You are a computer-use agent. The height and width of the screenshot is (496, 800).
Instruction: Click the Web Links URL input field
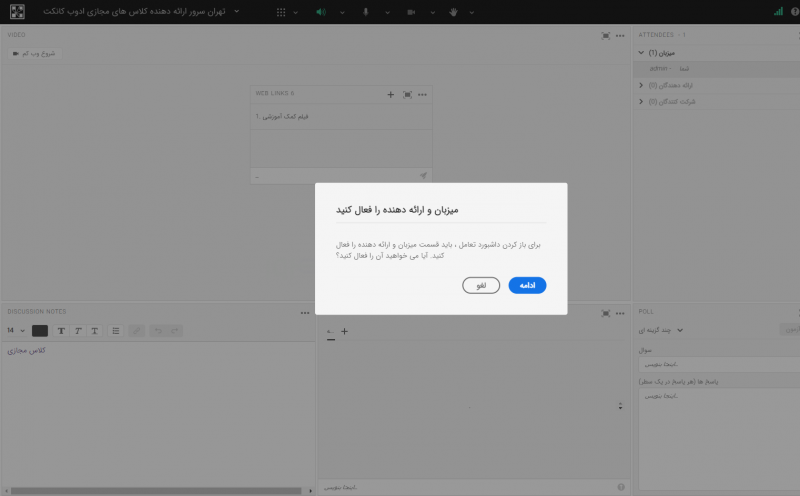click(335, 176)
